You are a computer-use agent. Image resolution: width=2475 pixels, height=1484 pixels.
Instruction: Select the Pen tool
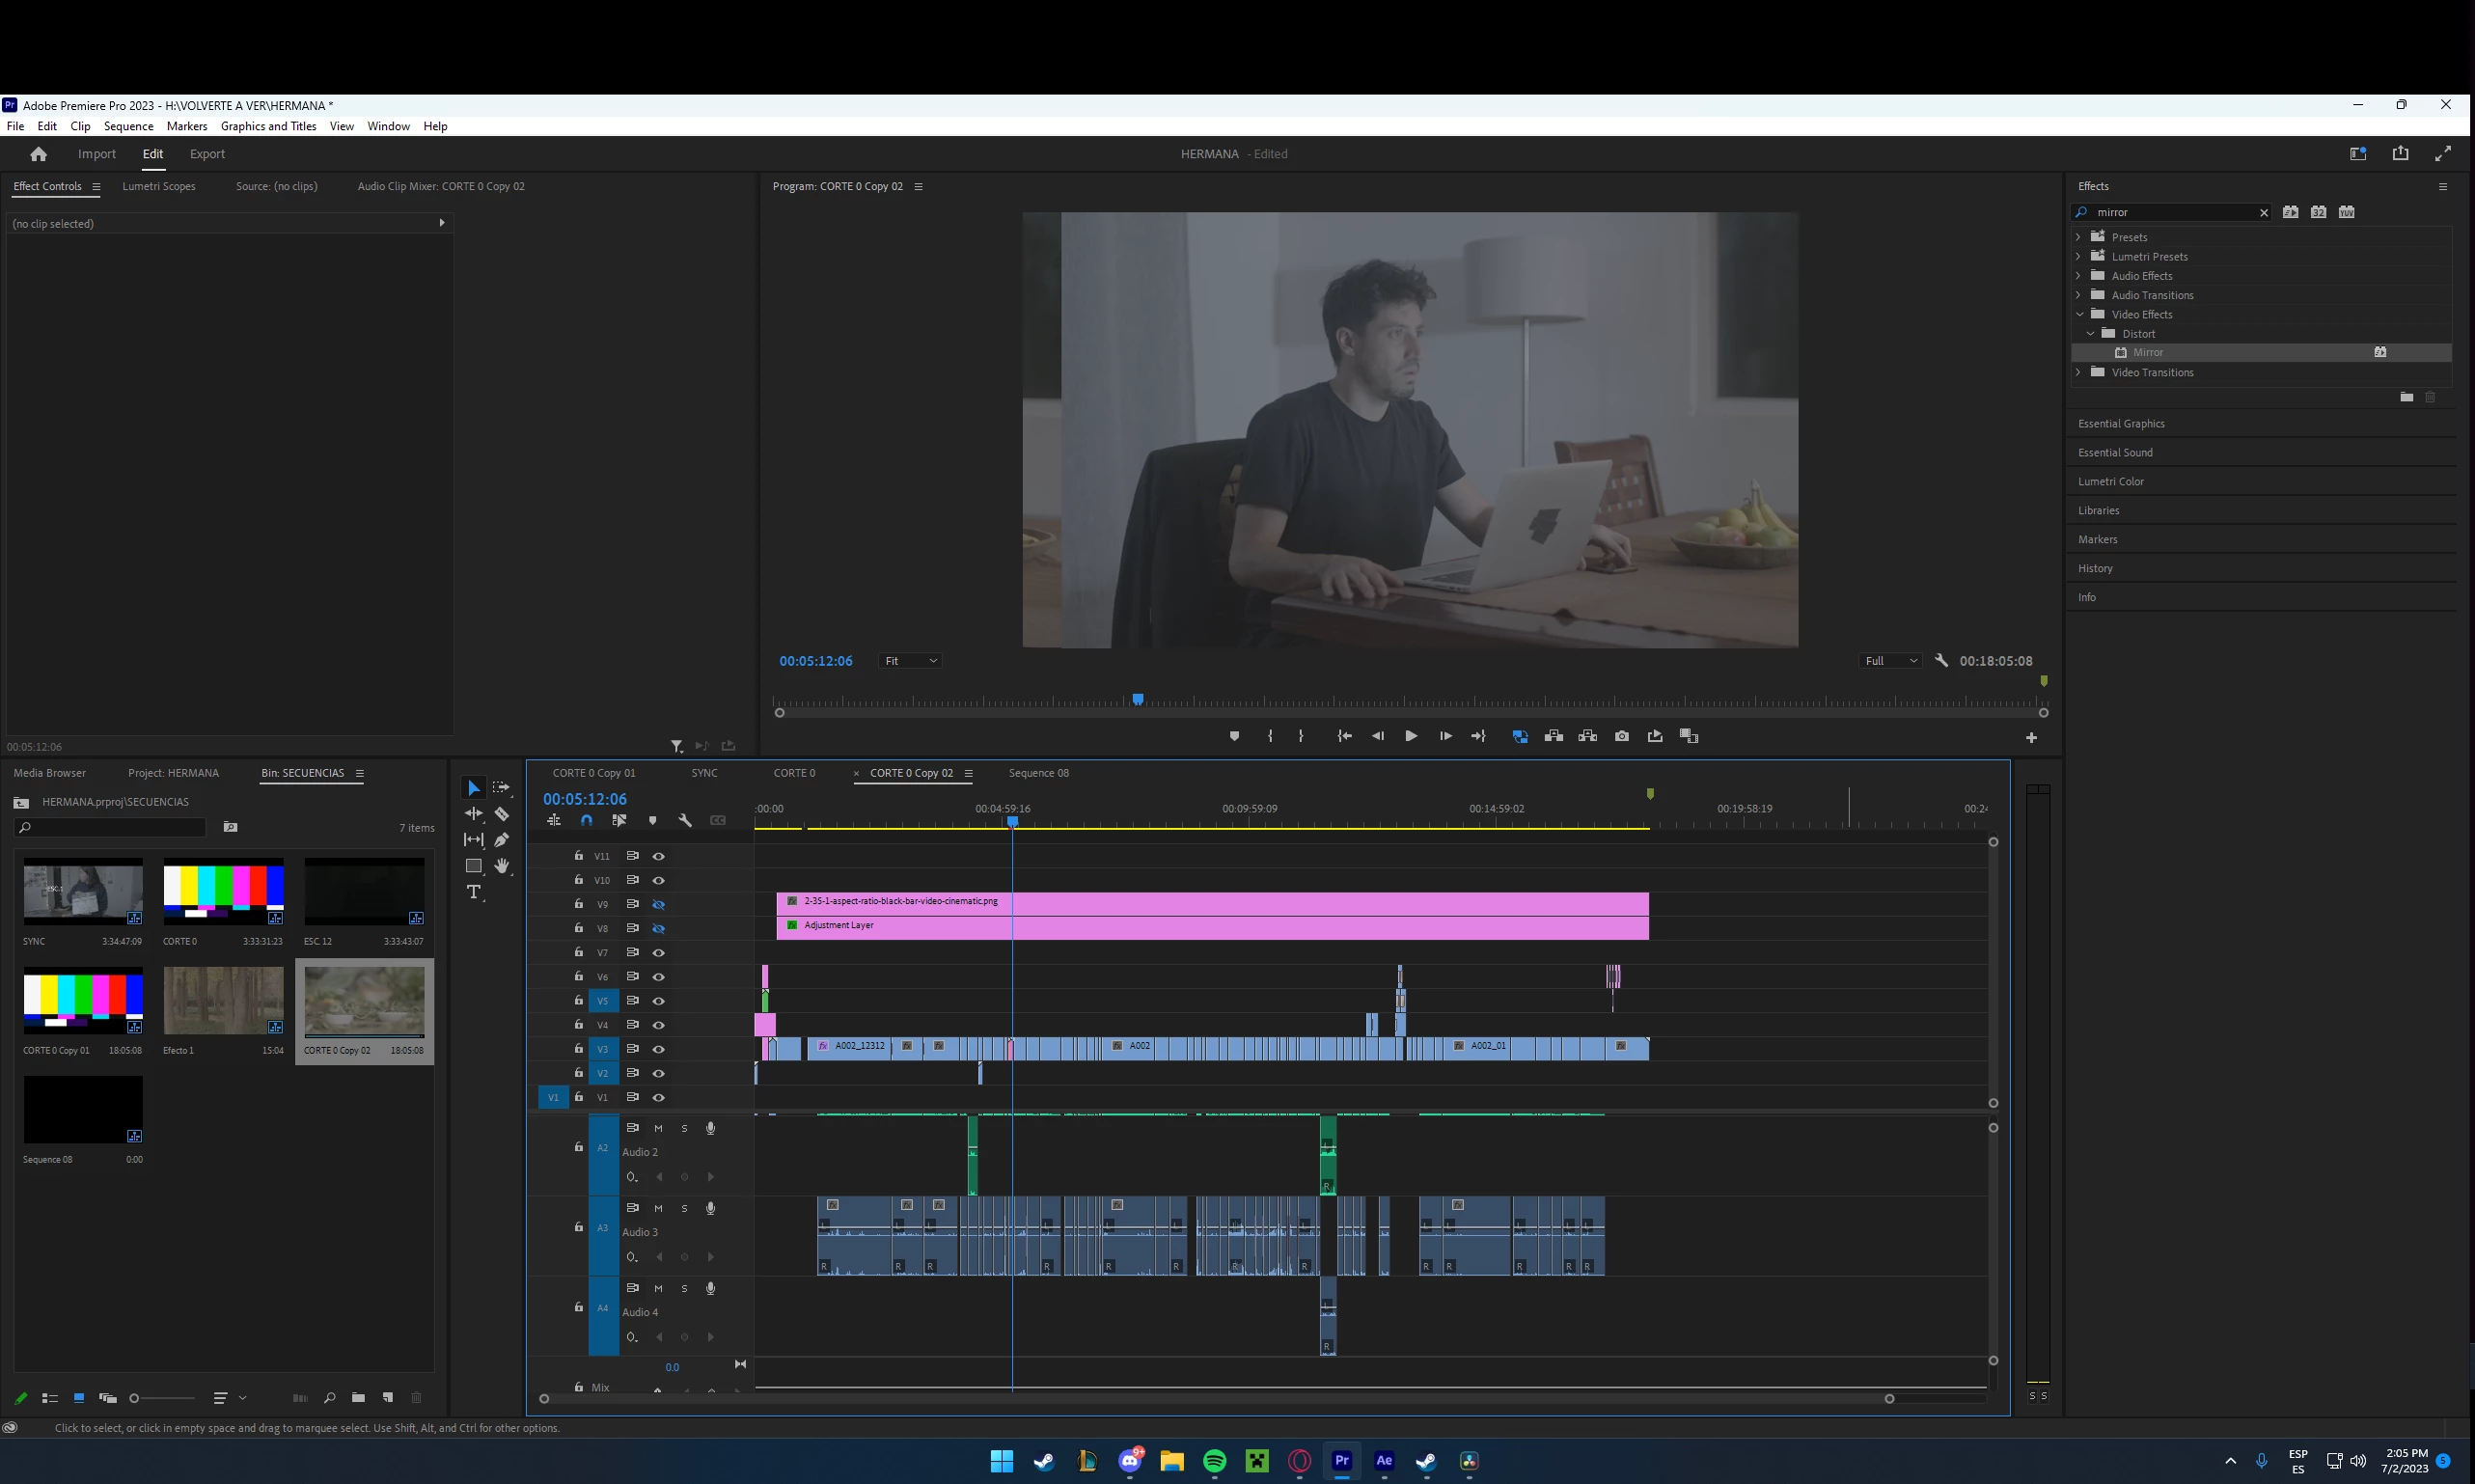tap(502, 840)
